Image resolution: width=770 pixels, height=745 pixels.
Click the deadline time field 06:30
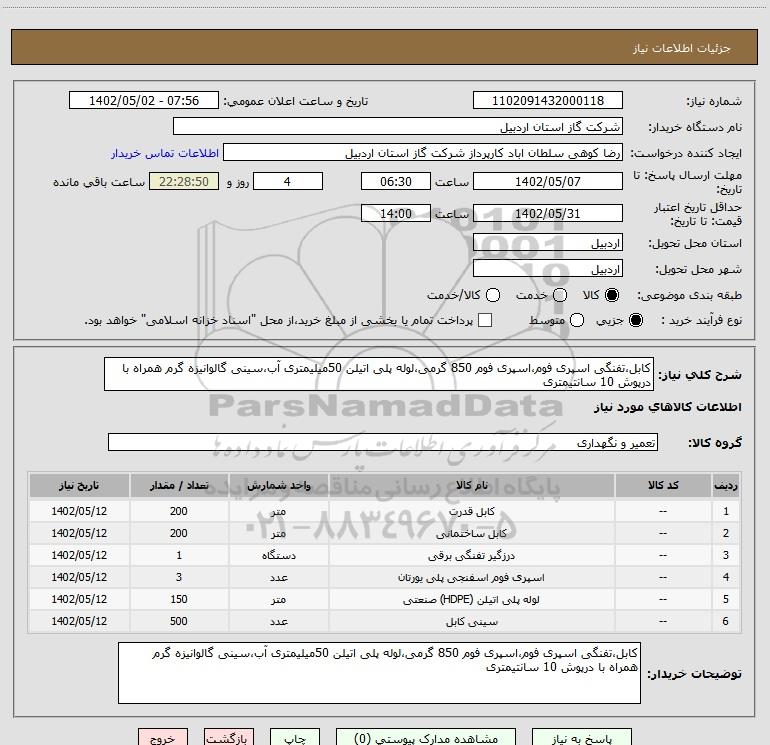tap(396, 182)
